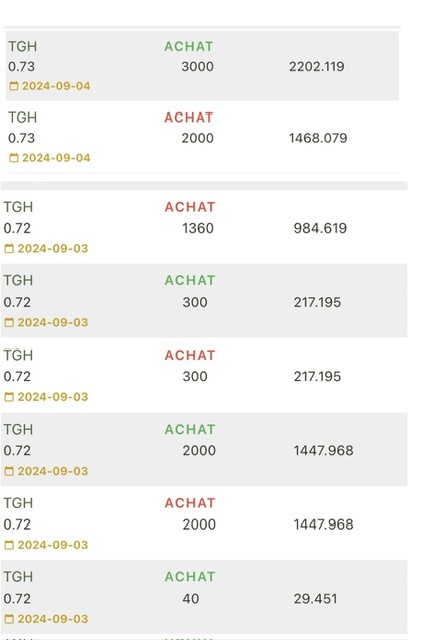Viewport: 431px width, 640px height.
Task: Click the TGH ticker in the 29.451 row
Action: coord(18,577)
